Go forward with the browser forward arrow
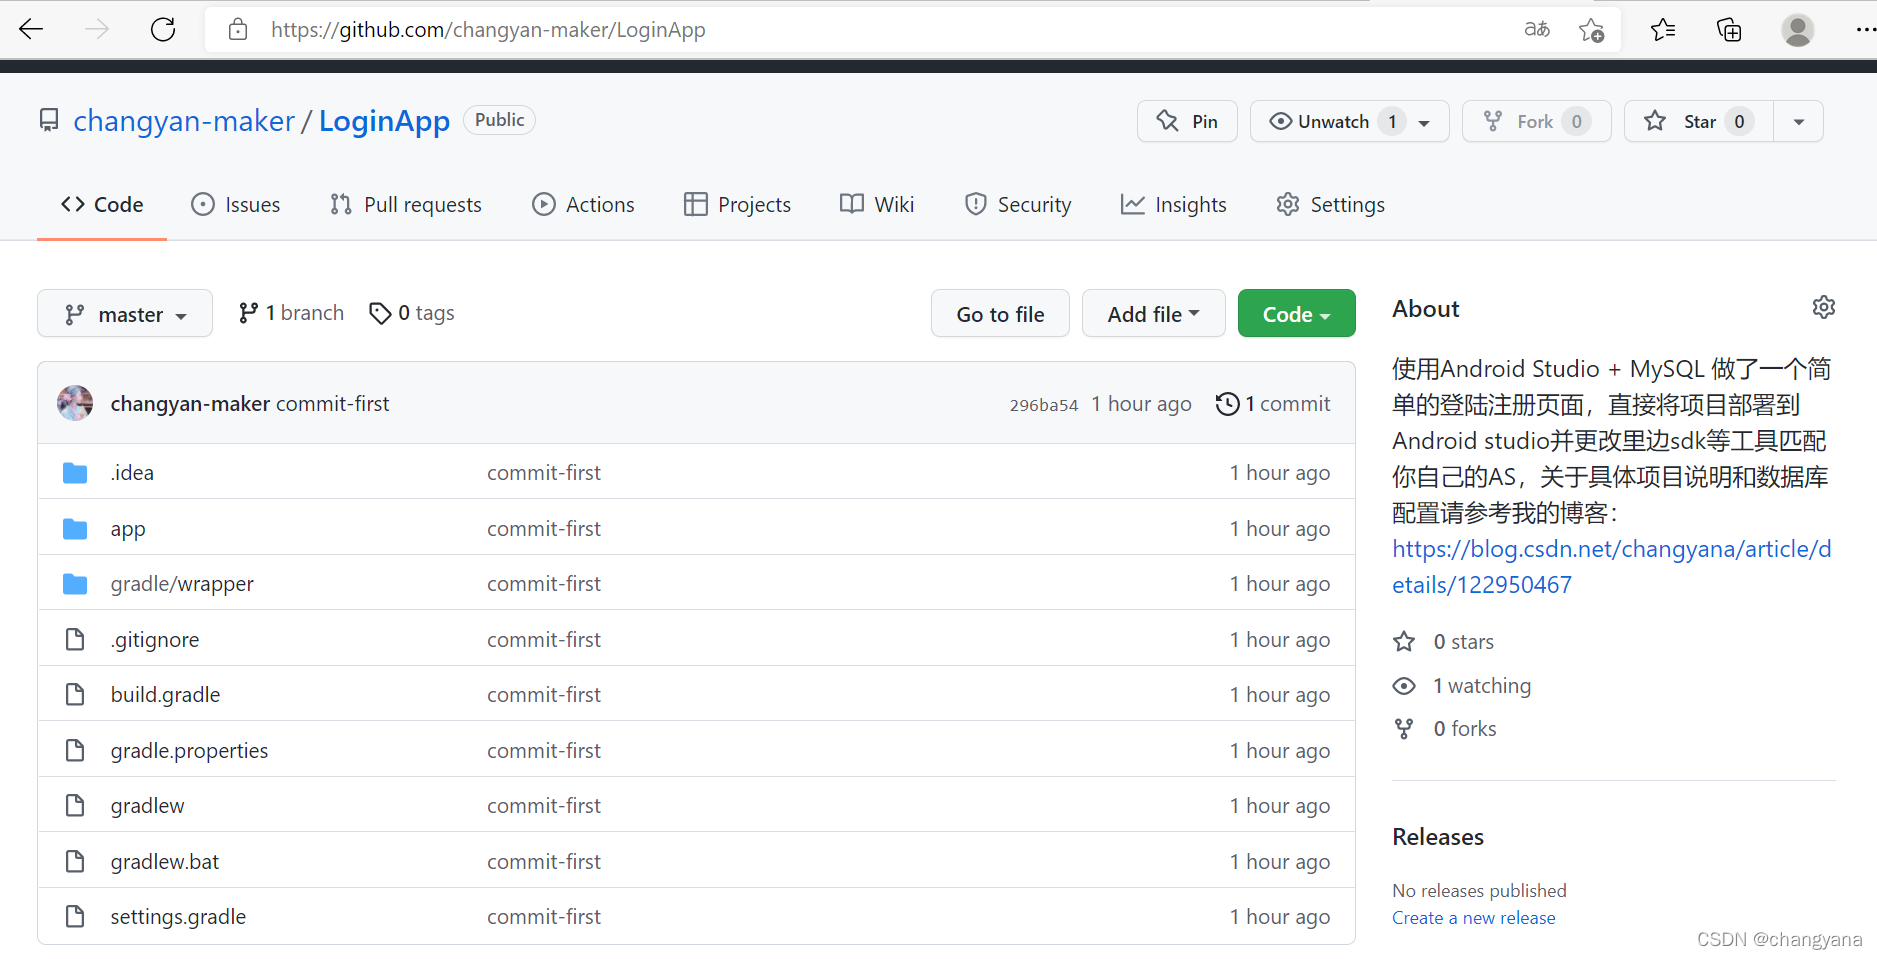 pos(97,30)
